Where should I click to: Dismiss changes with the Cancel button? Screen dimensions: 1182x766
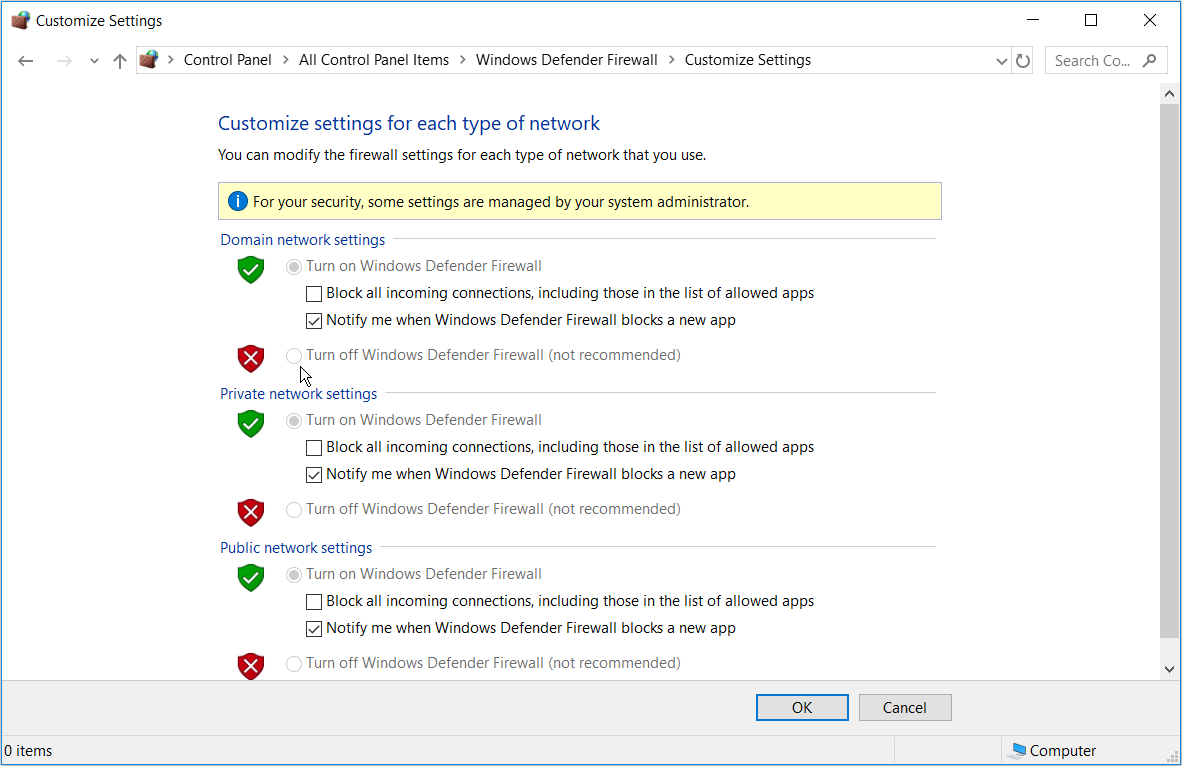tap(904, 707)
